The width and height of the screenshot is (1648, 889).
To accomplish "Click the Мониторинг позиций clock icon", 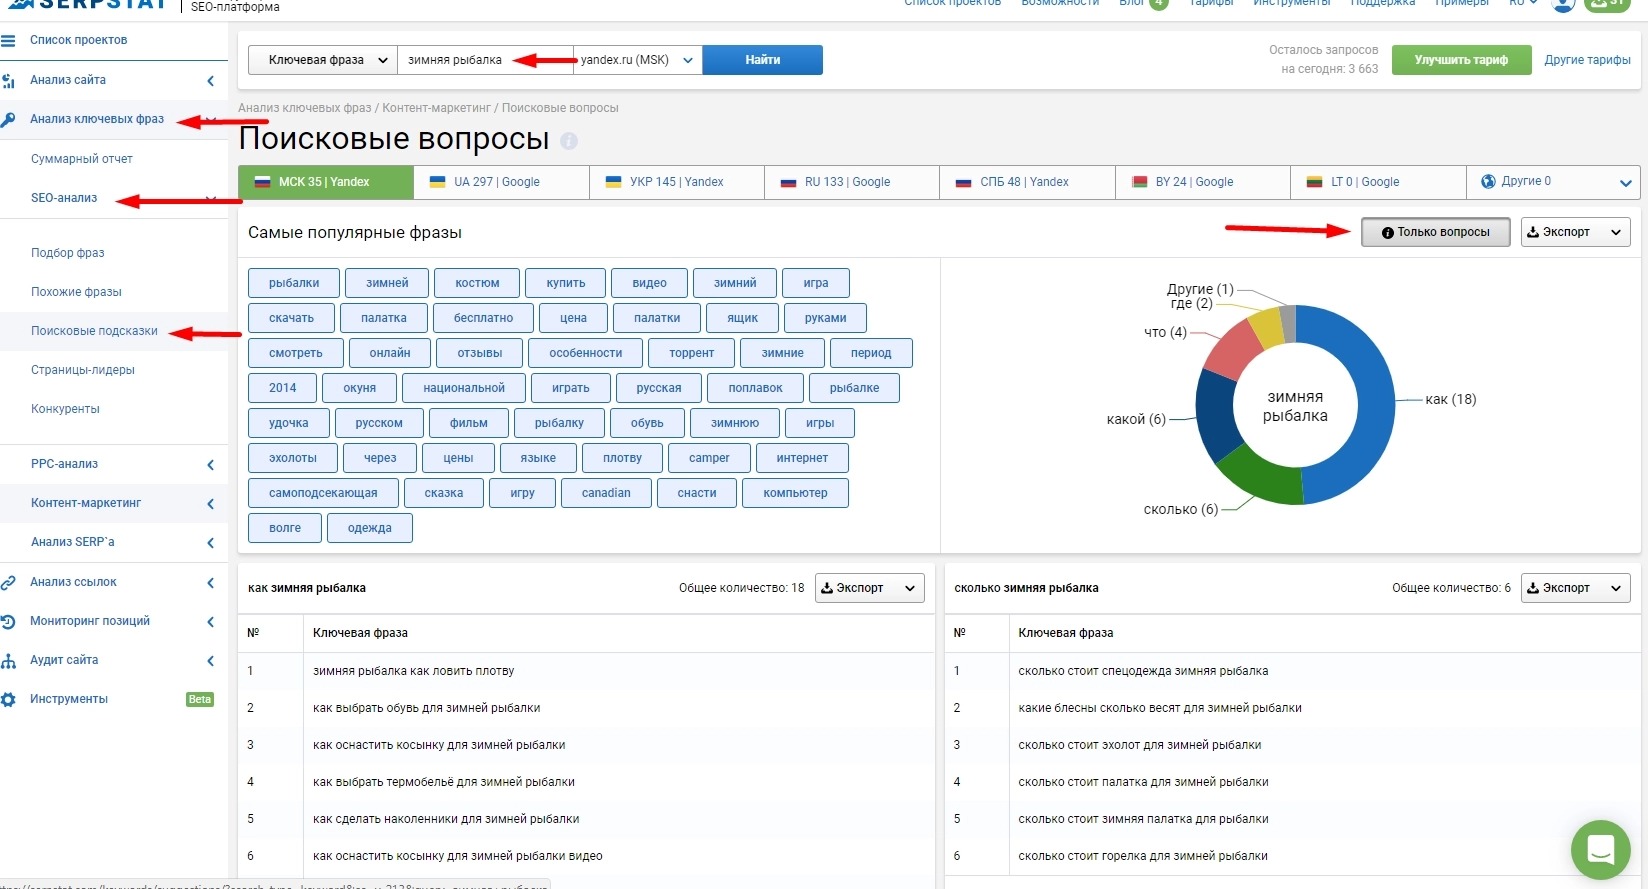I will [x=8, y=621].
